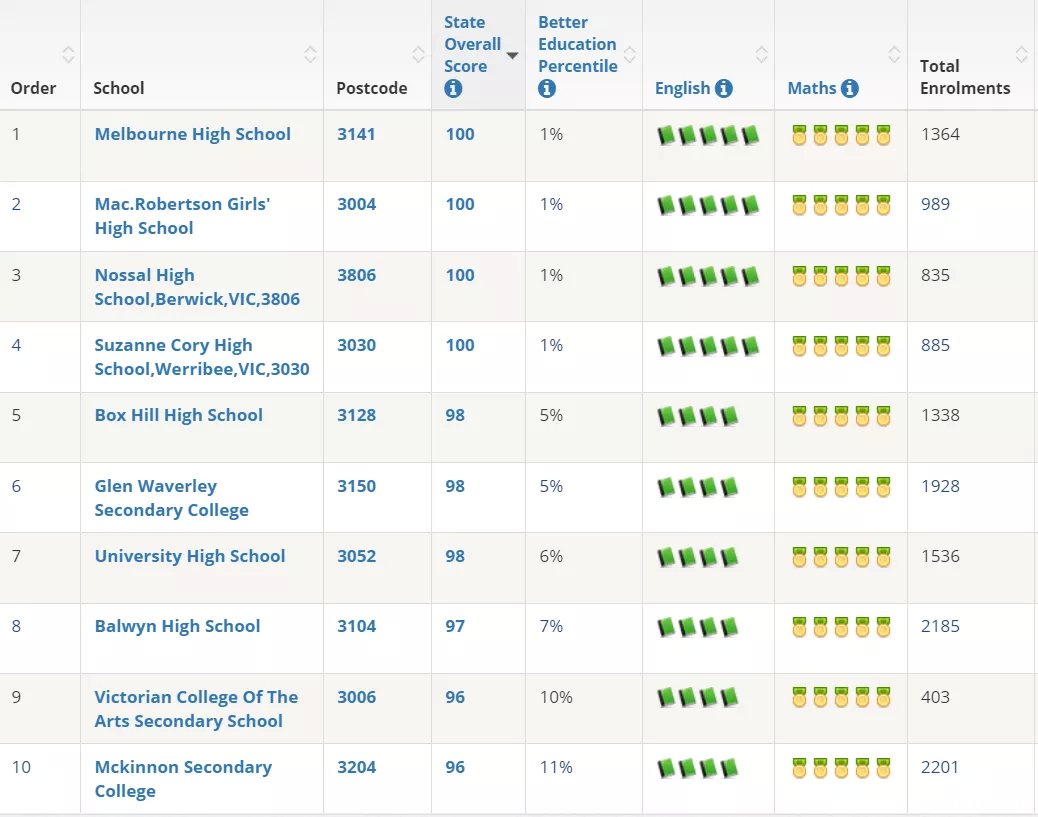
Task: Click Mac.Robertson Girls' Maths medal icons
Action: (x=841, y=205)
